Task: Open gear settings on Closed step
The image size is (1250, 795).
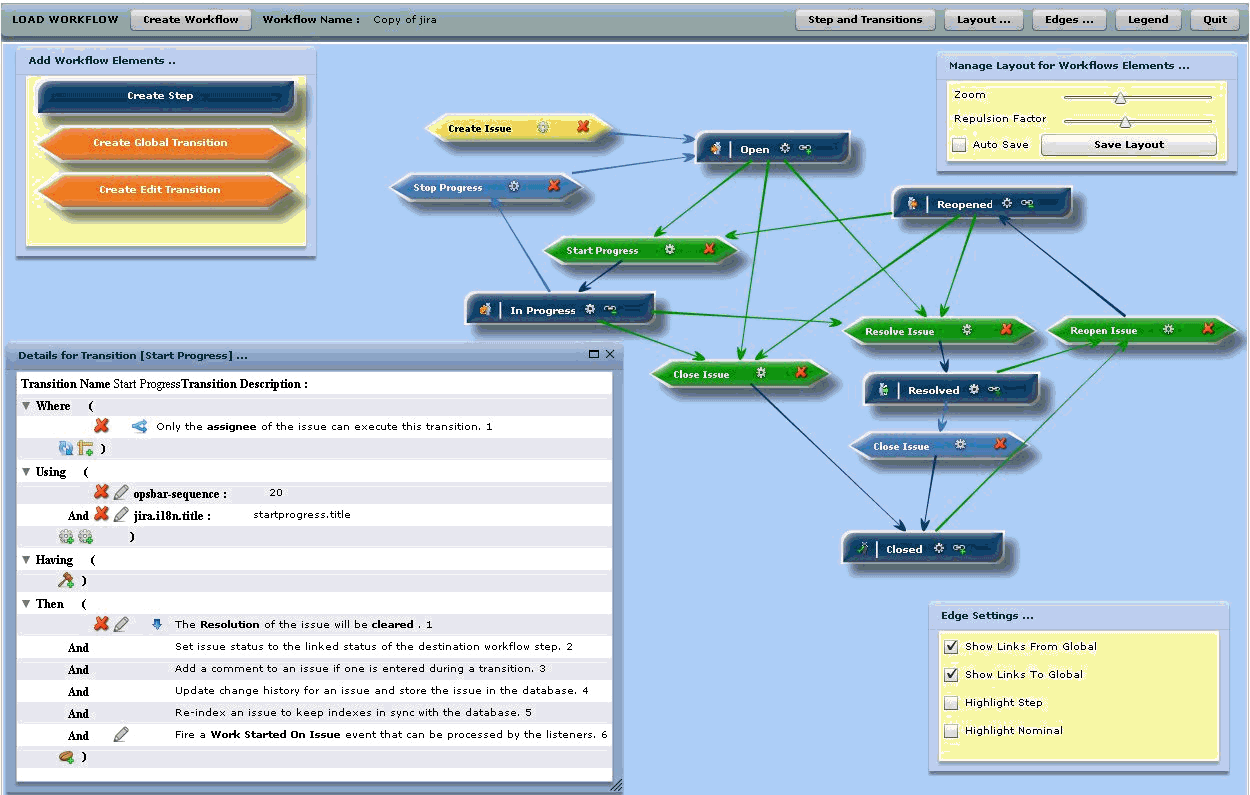Action: point(939,548)
